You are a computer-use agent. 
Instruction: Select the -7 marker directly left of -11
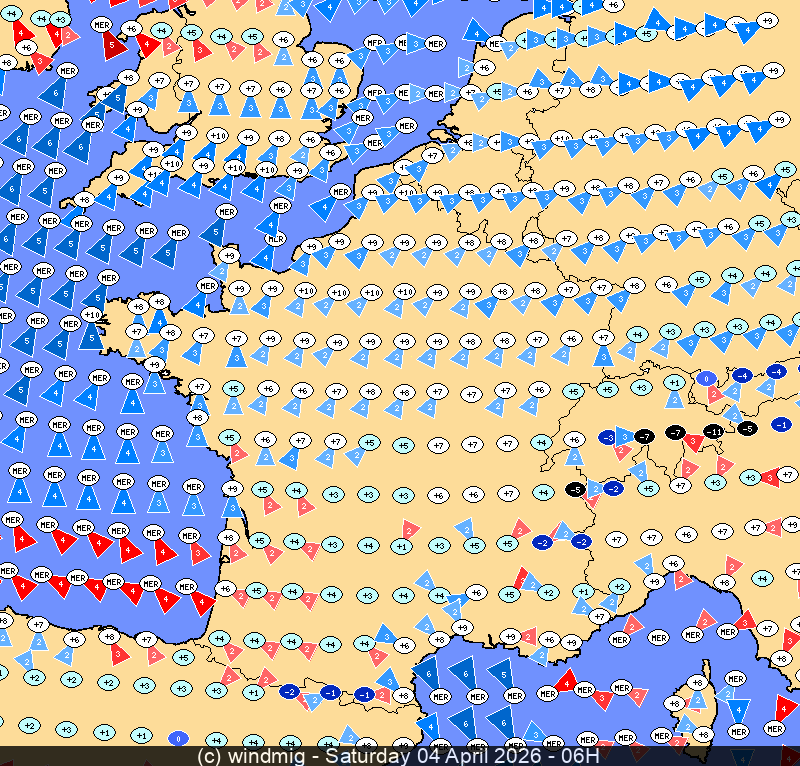(x=677, y=432)
